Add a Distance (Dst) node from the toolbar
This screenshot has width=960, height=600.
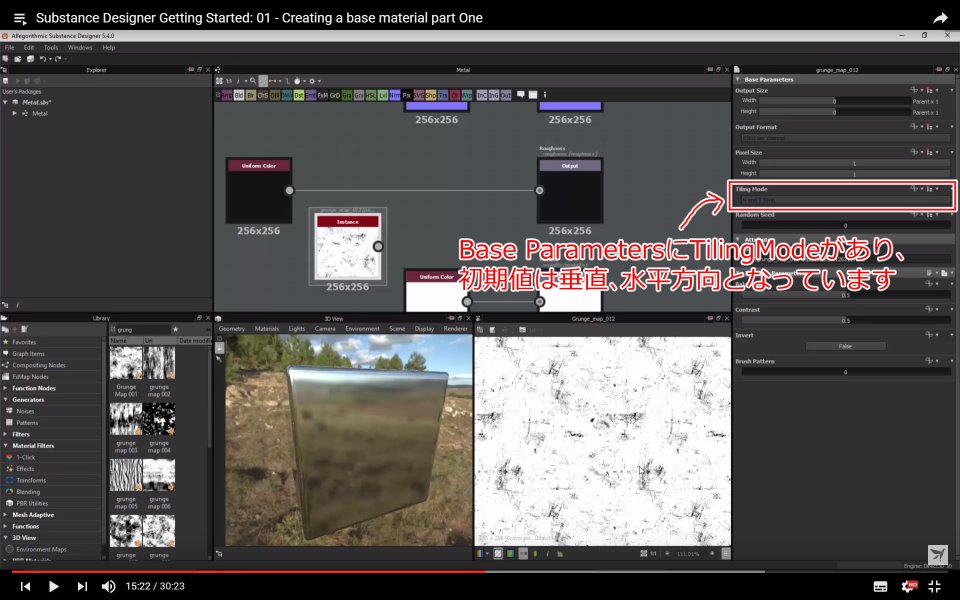299,96
